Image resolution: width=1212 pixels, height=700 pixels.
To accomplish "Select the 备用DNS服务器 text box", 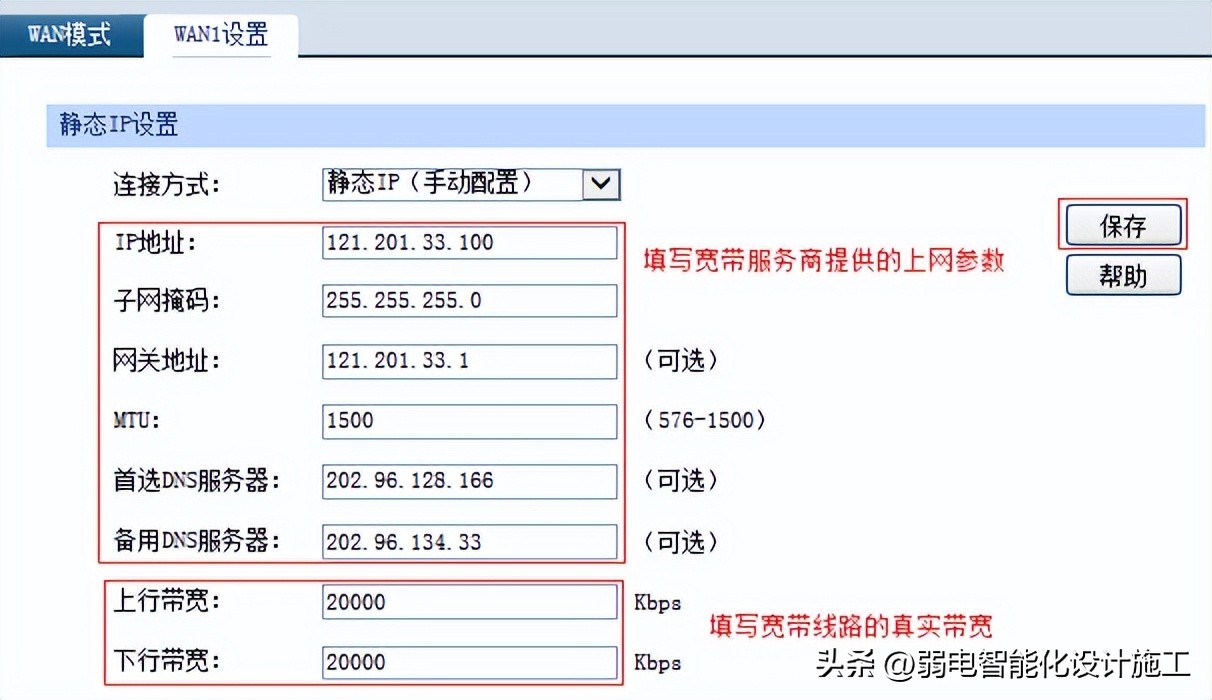I will (469, 542).
